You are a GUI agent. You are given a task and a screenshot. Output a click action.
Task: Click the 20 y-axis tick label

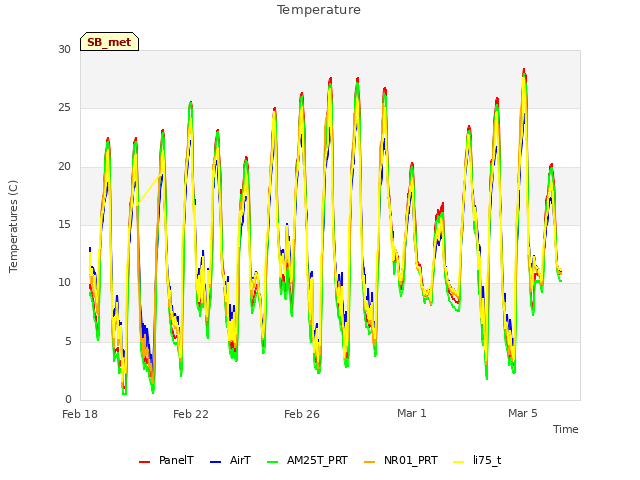click(x=64, y=167)
